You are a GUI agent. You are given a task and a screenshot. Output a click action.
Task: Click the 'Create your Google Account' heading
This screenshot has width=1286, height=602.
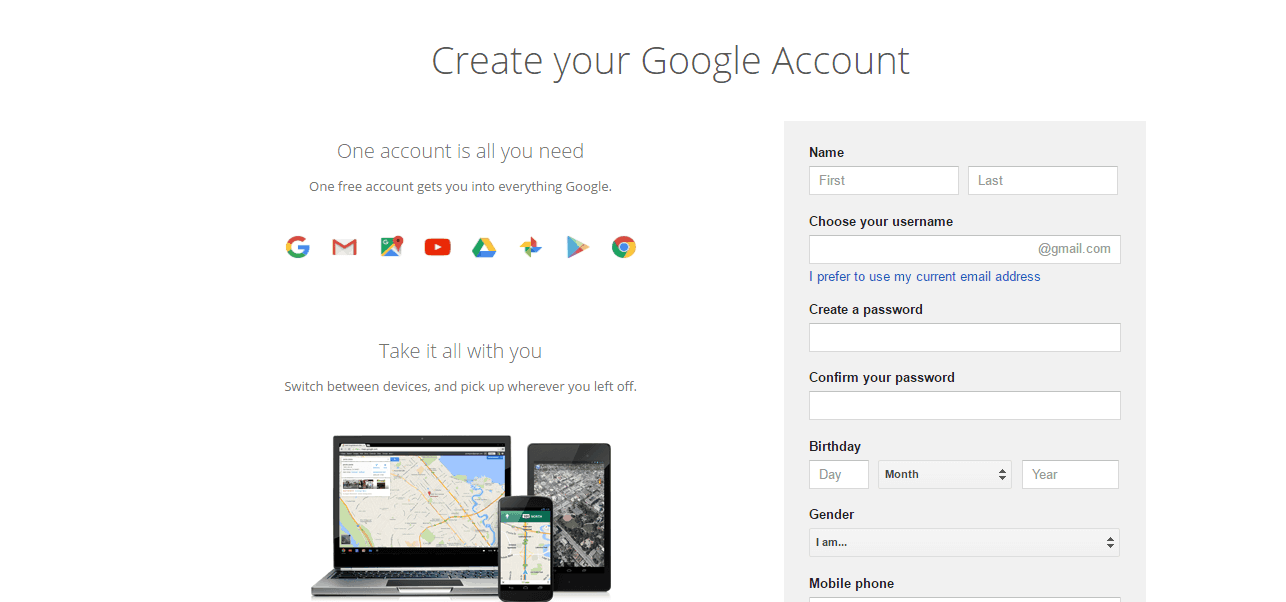(670, 60)
